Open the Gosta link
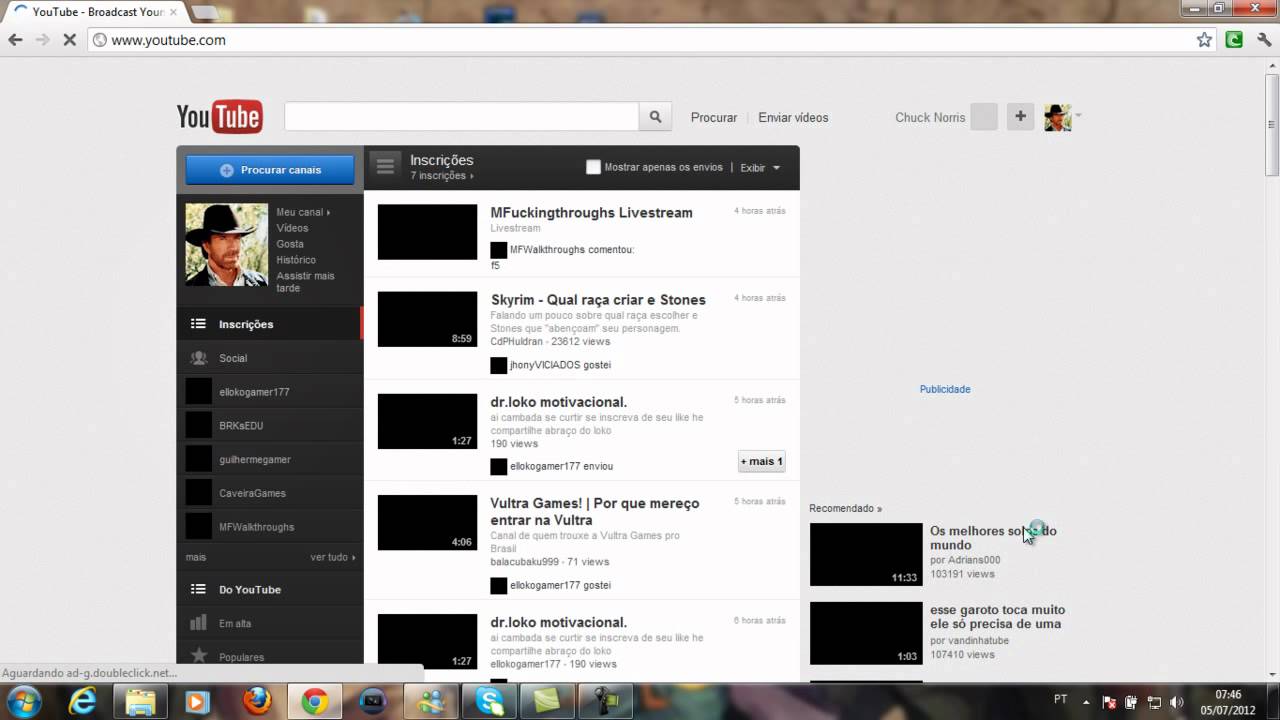The image size is (1280, 720). coord(290,244)
